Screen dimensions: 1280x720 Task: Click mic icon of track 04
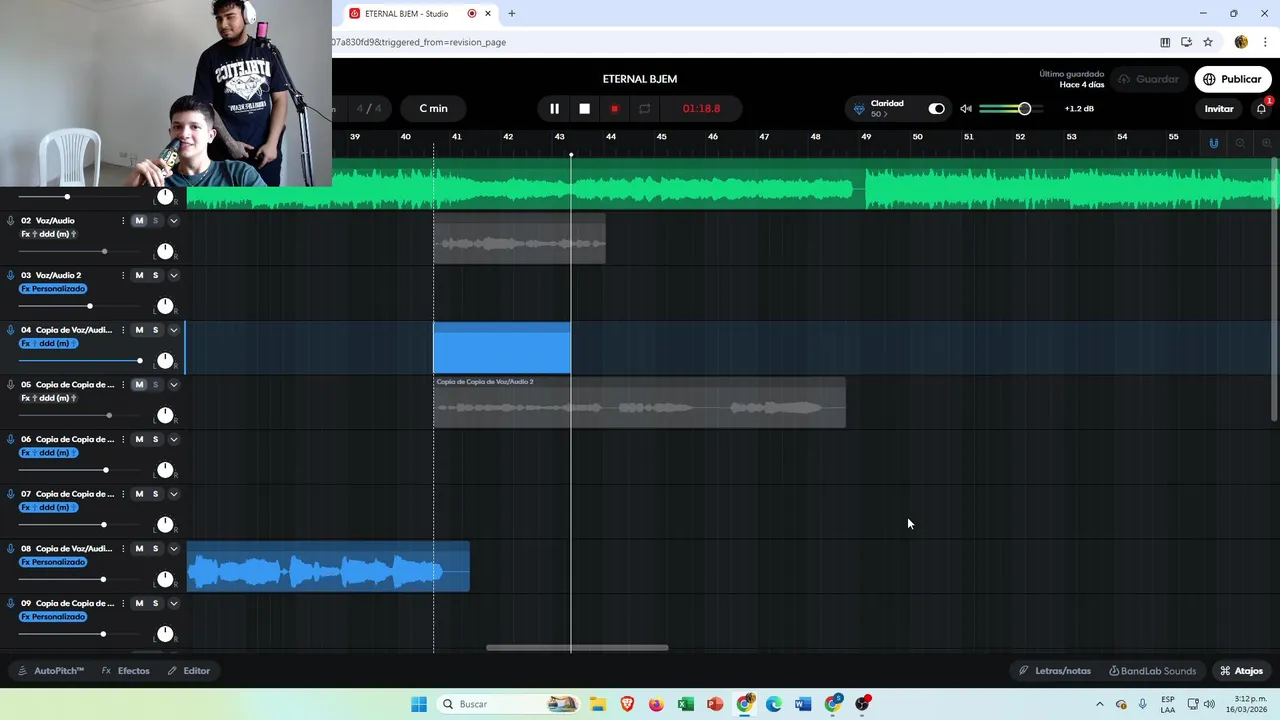coord(11,330)
